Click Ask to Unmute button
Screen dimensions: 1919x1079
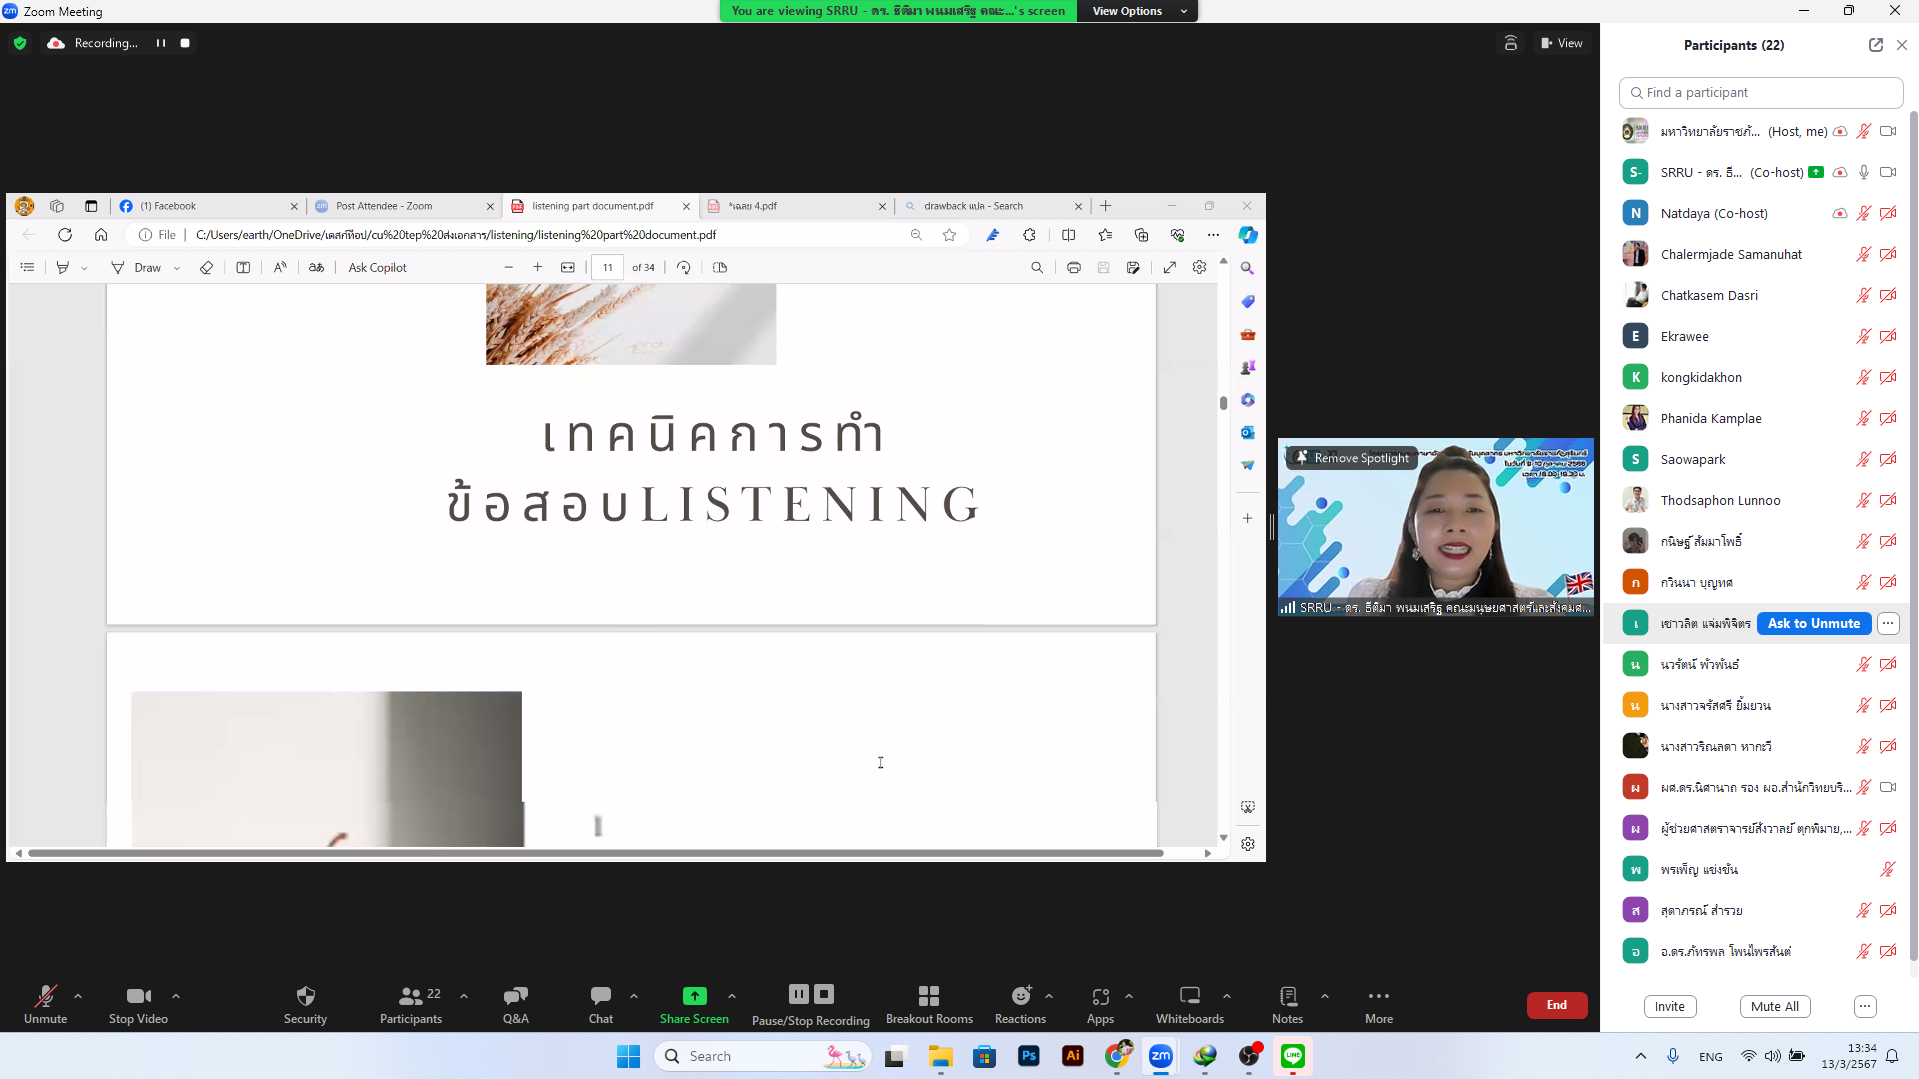coord(1813,623)
